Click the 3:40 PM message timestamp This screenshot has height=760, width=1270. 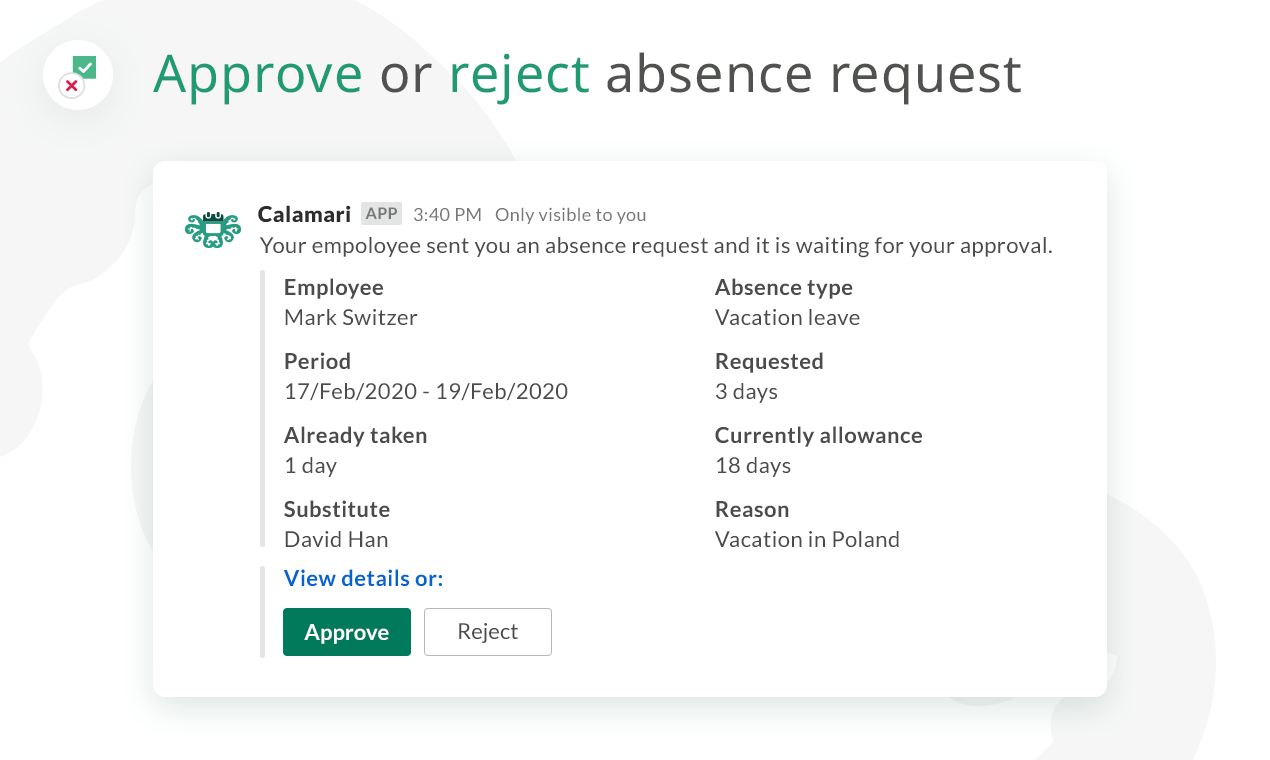447,215
